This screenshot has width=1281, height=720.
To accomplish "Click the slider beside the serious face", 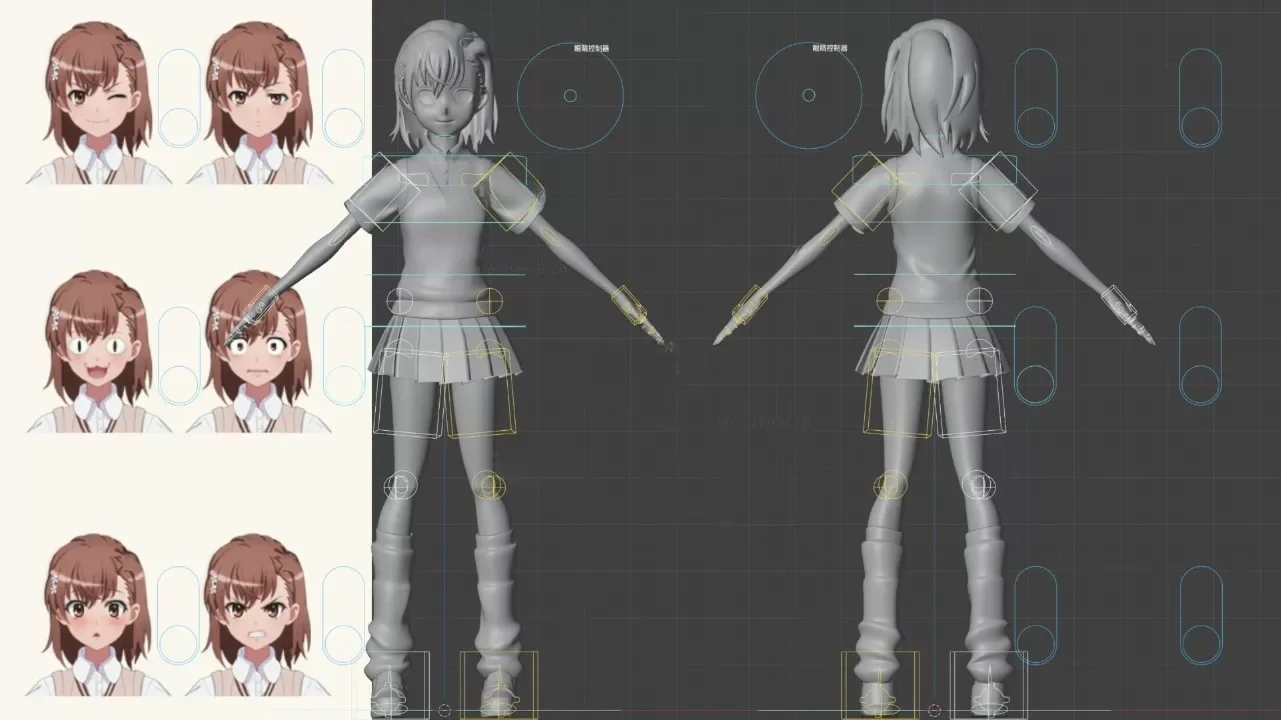I will point(344,98).
